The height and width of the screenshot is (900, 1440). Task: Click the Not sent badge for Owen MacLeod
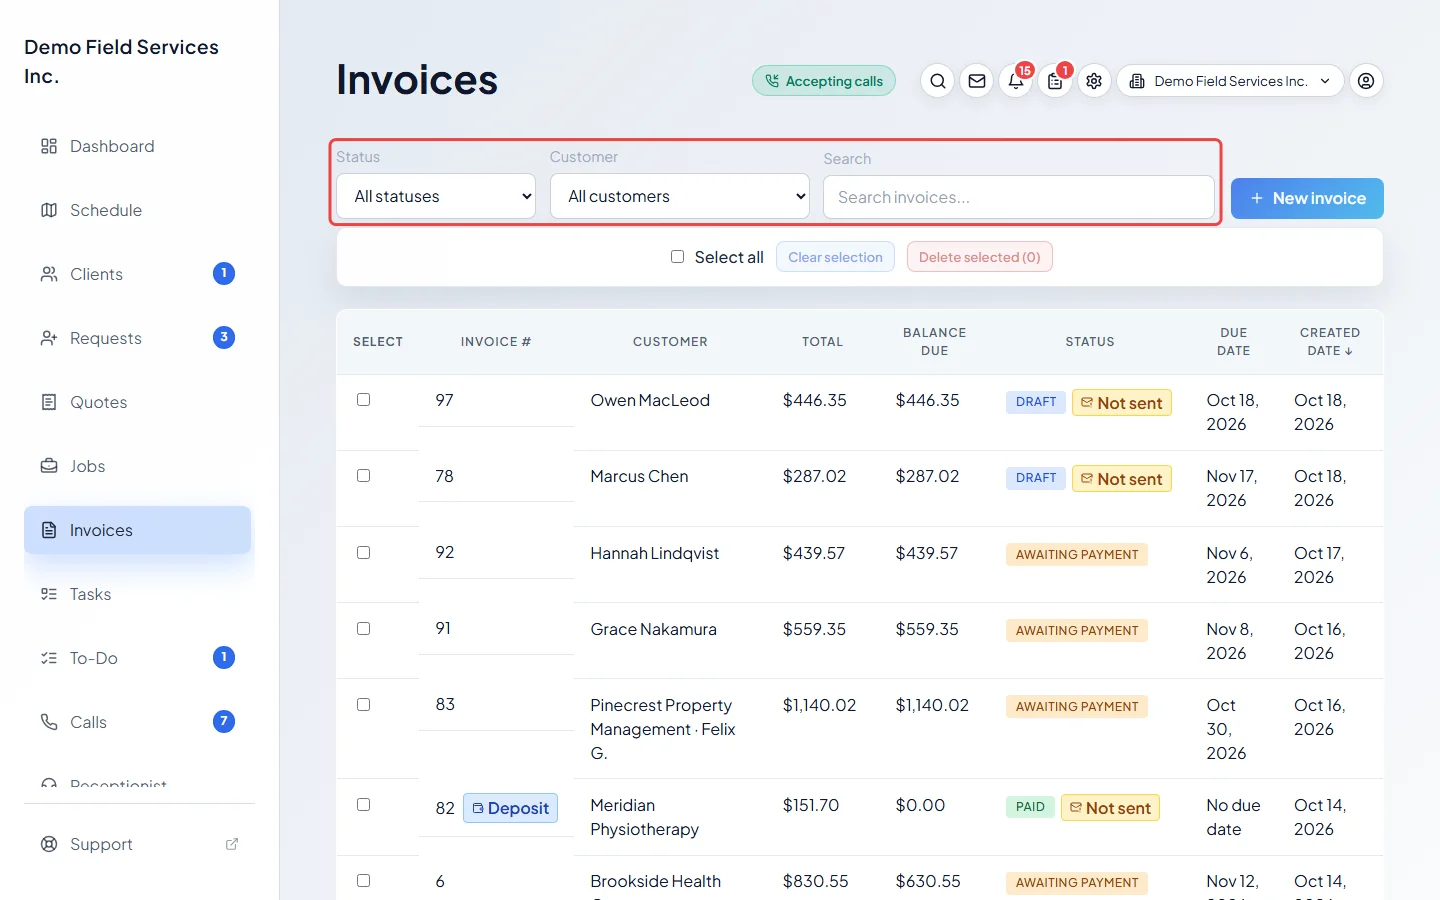tap(1122, 403)
